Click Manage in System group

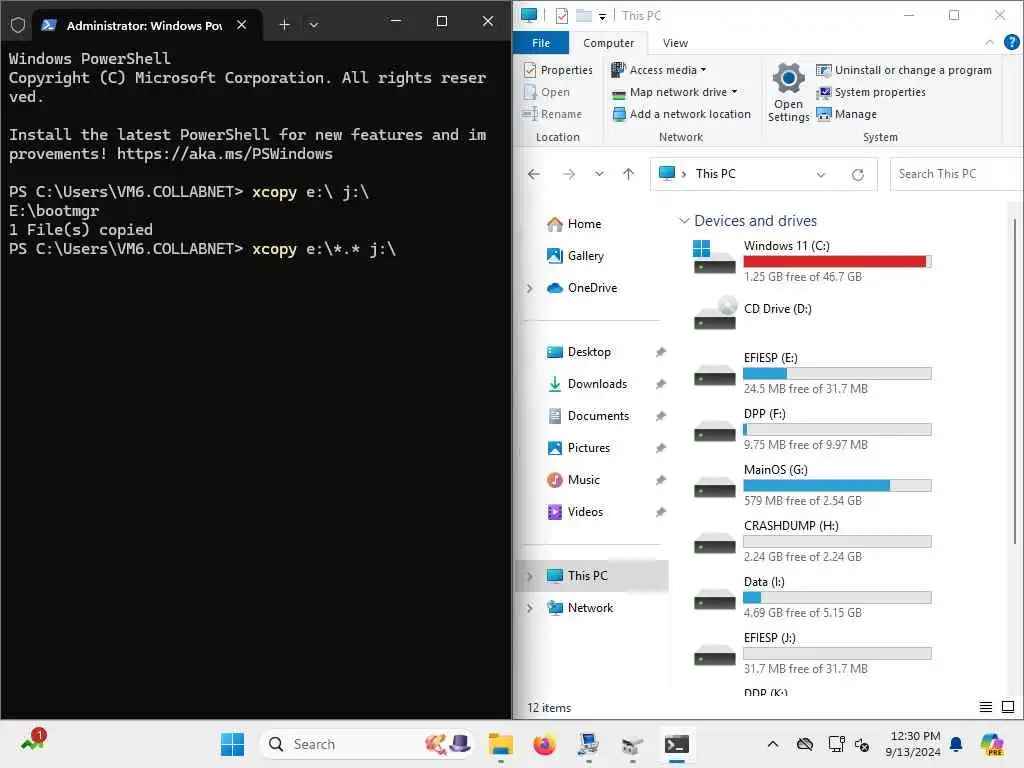point(846,114)
